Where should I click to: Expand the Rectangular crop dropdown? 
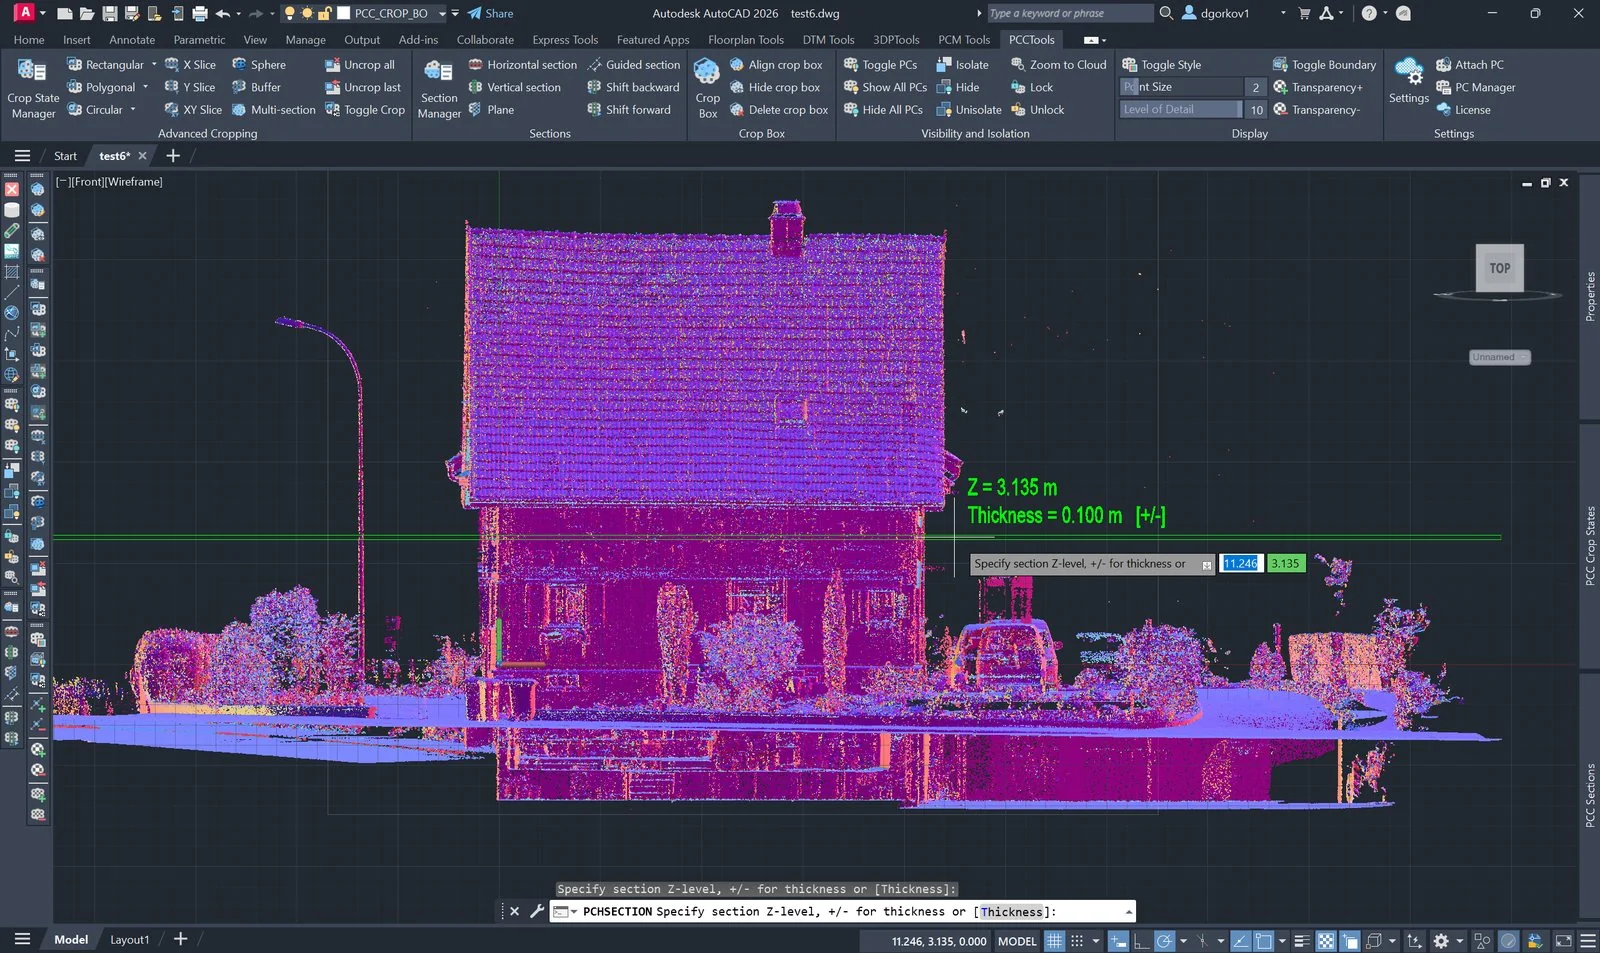click(x=154, y=64)
